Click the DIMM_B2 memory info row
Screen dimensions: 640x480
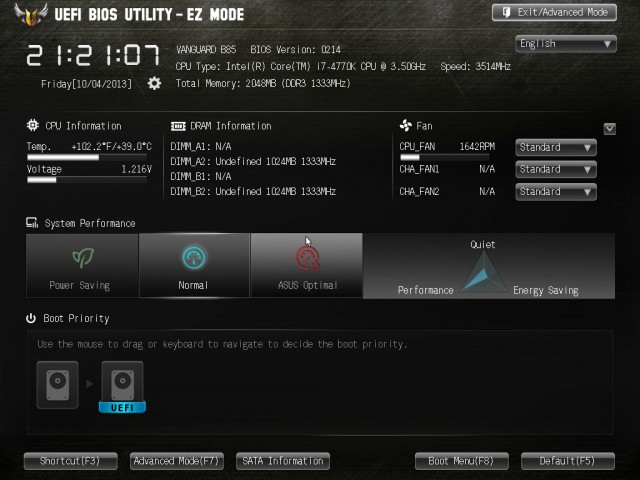(x=253, y=191)
